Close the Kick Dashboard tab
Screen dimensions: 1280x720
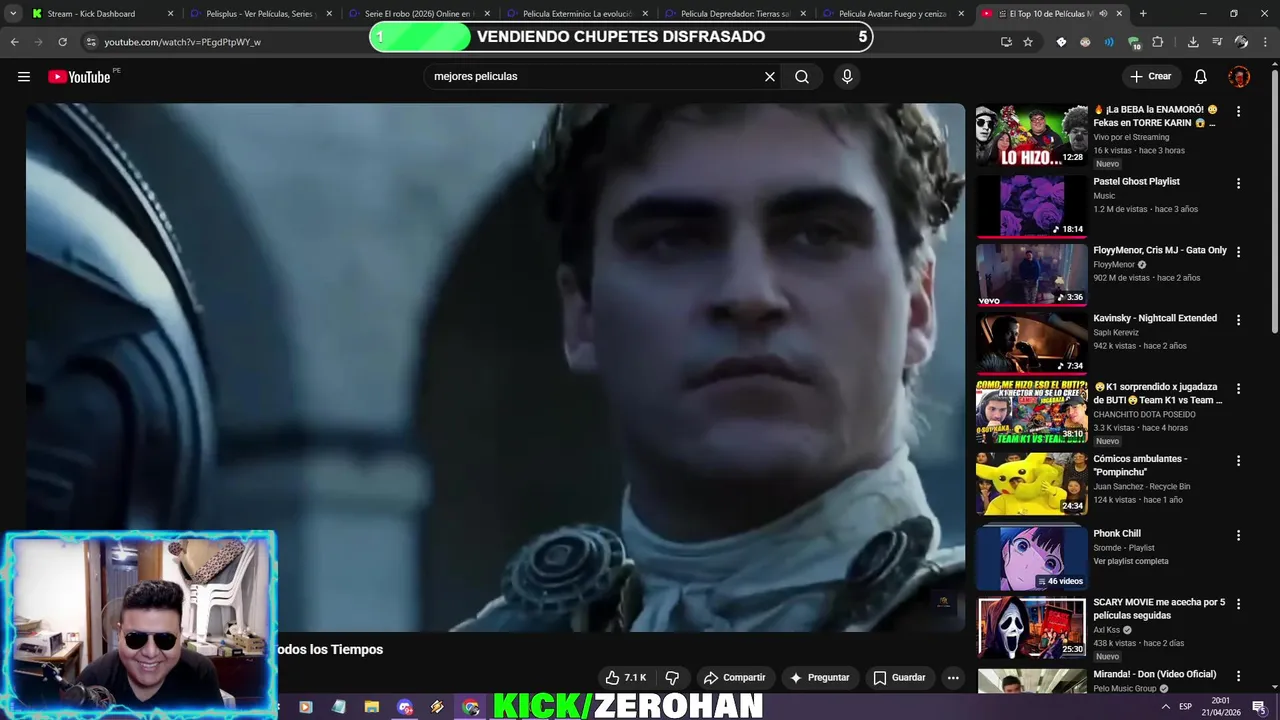(x=170, y=14)
